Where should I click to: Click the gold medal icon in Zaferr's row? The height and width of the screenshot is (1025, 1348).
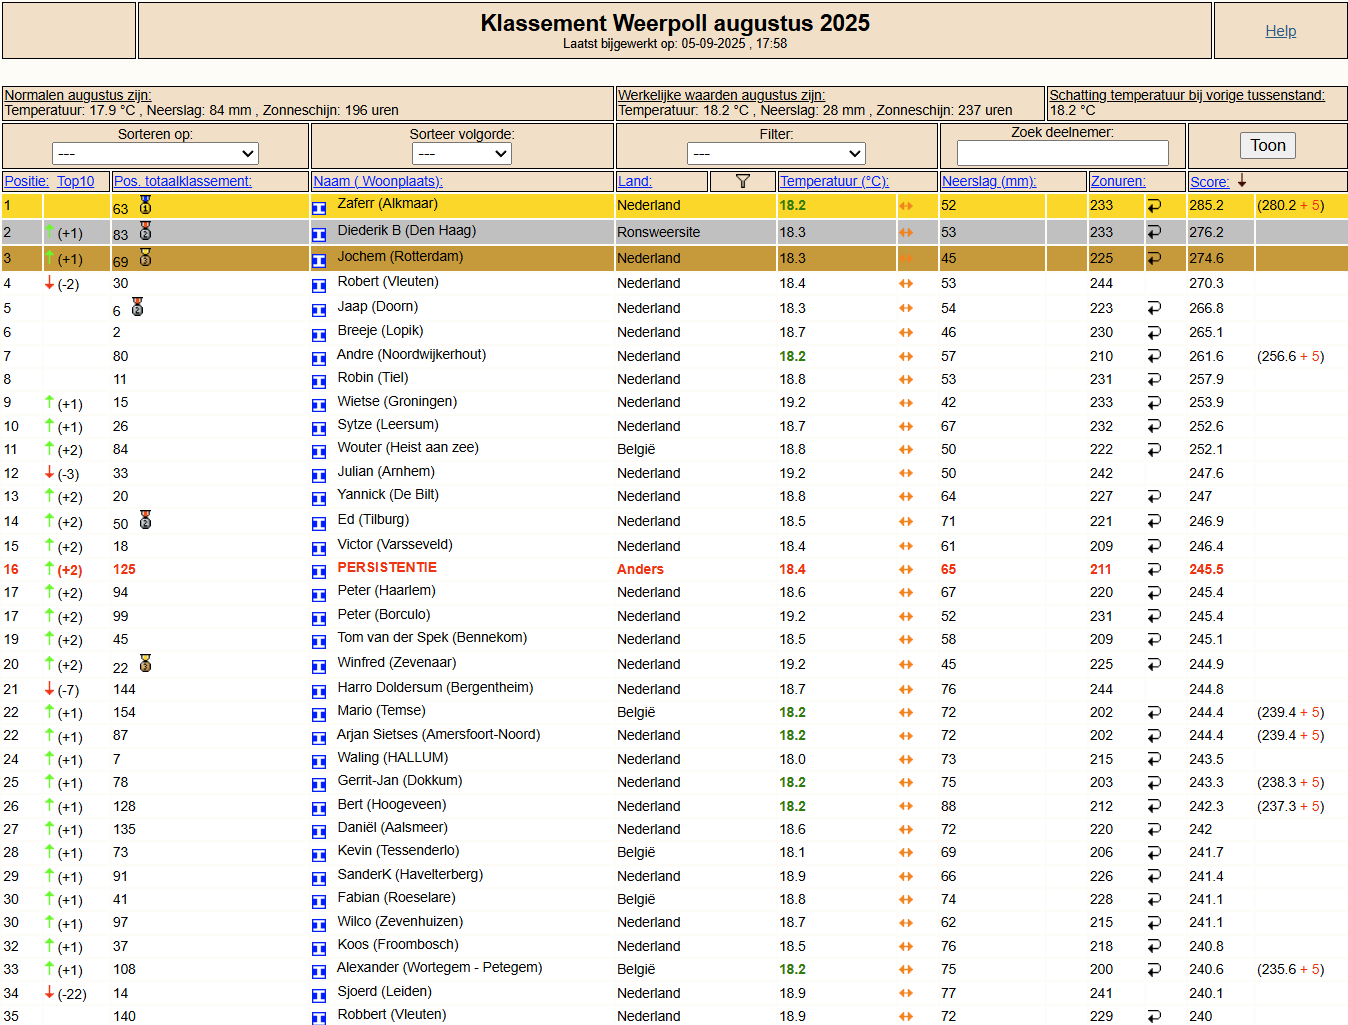coord(145,205)
